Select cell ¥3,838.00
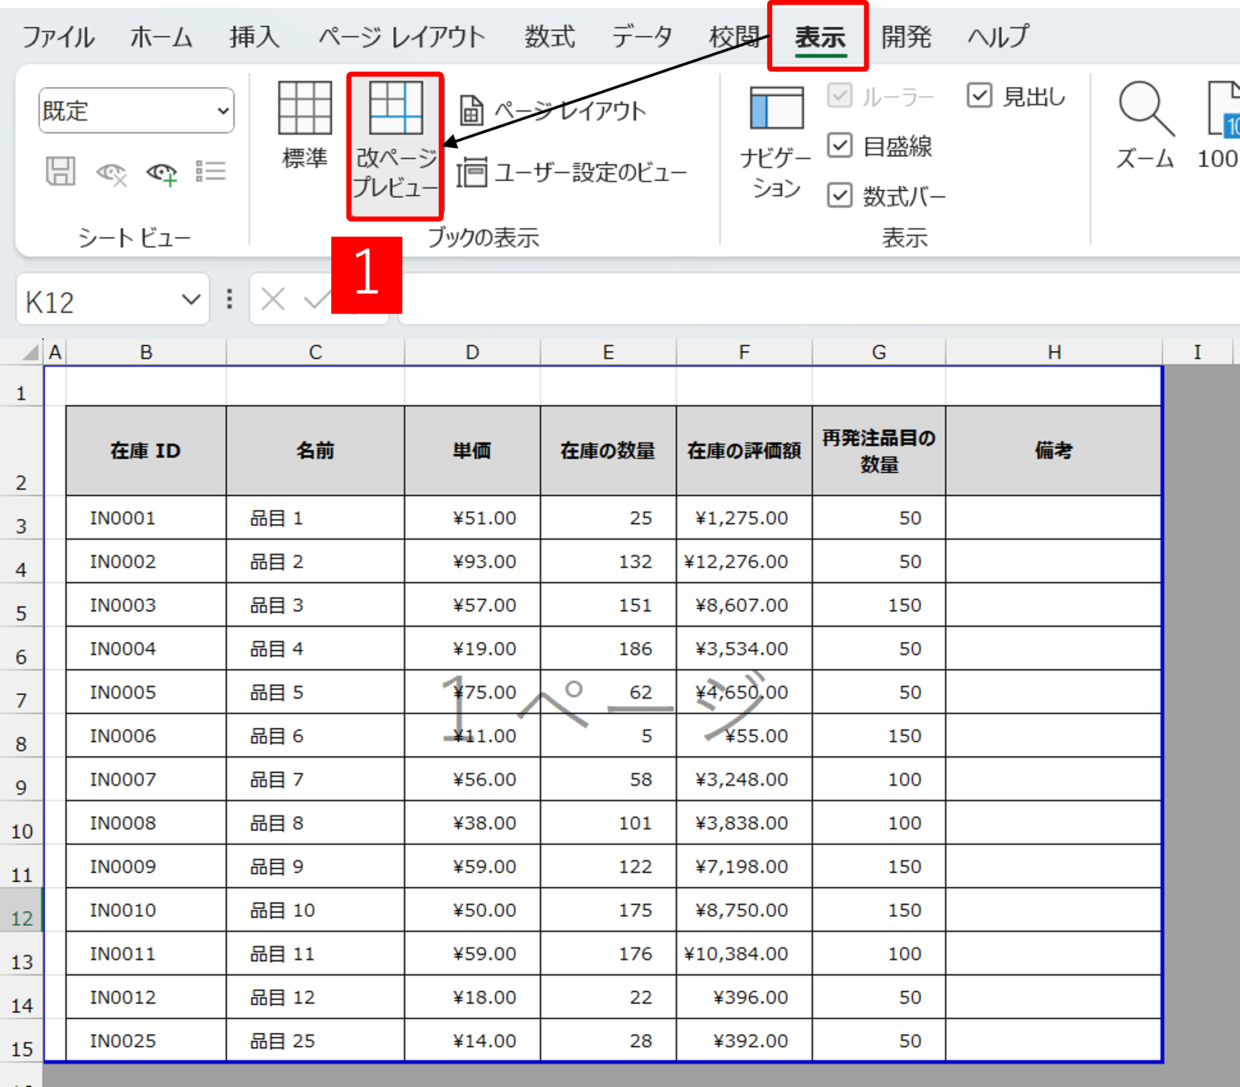1240x1087 pixels. pos(744,823)
